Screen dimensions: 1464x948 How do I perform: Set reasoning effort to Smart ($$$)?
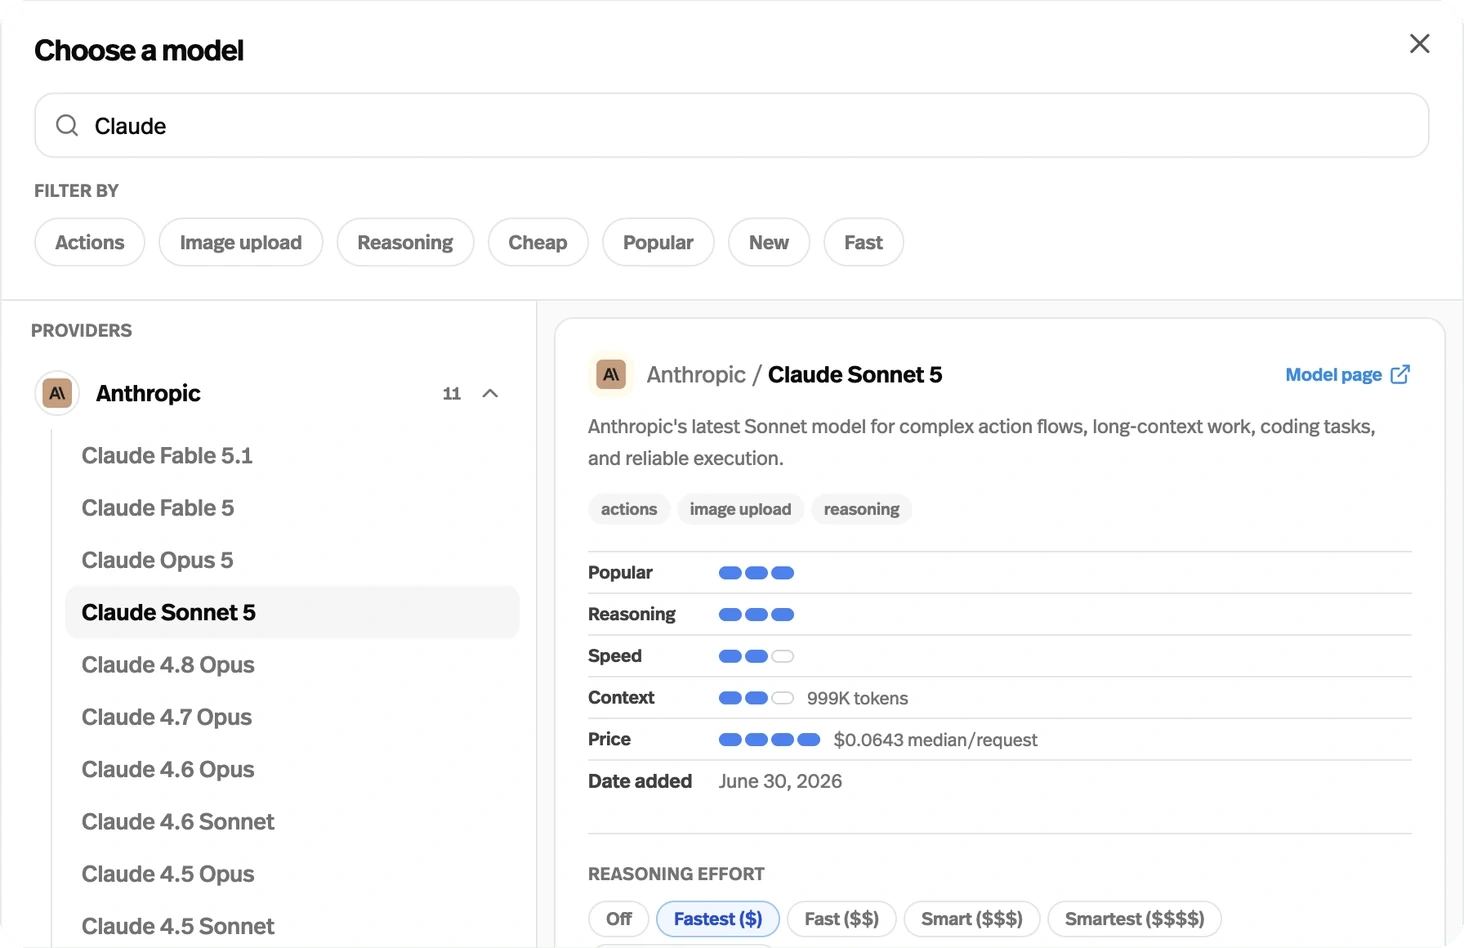pyautogui.click(x=972, y=919)
